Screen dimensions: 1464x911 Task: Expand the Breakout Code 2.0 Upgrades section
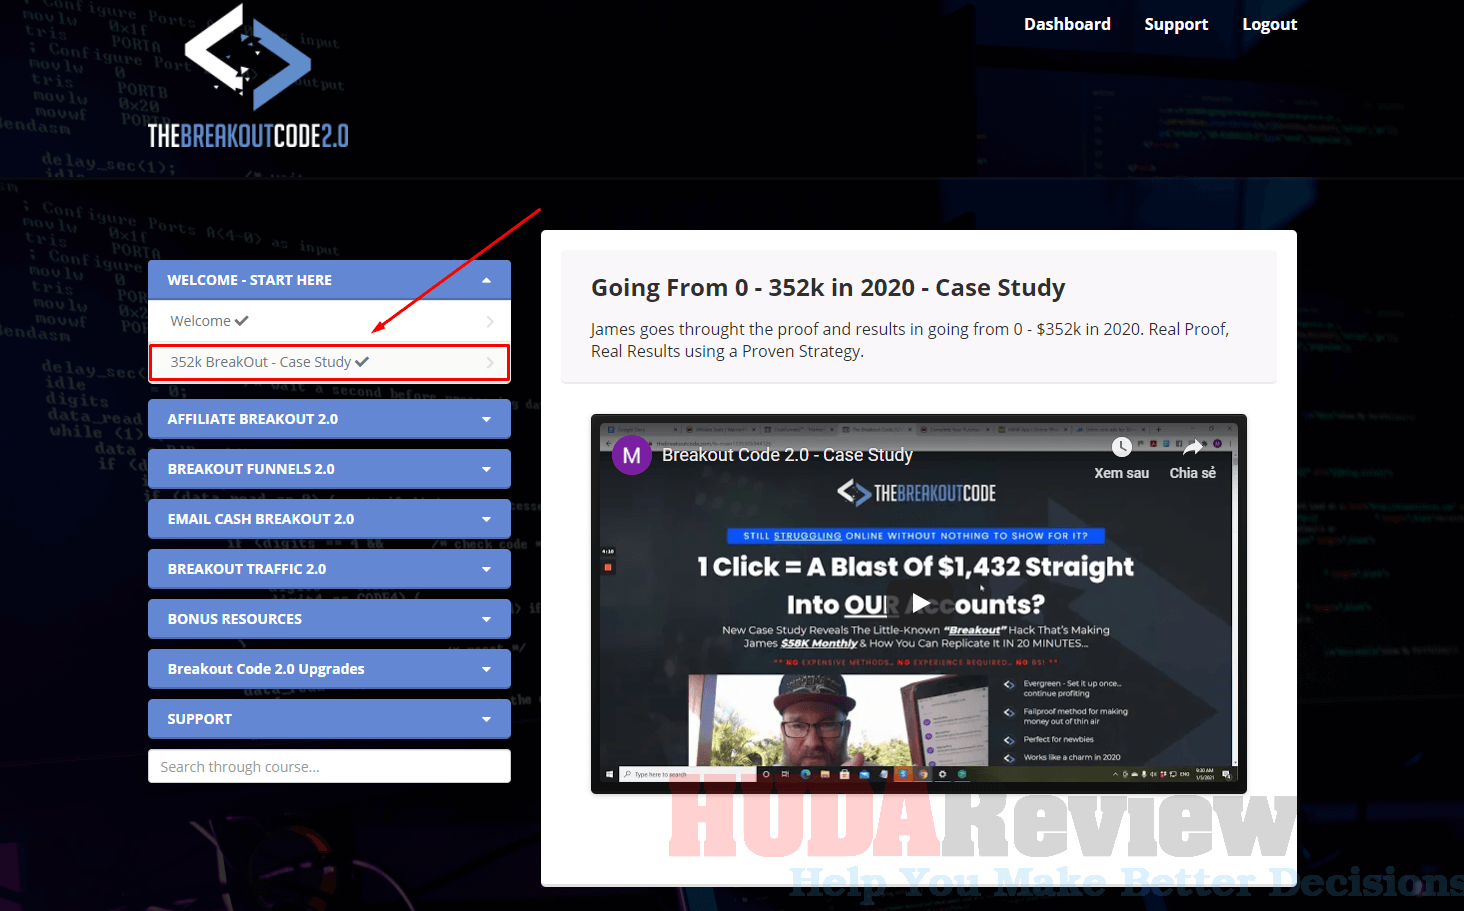pos(329,669)
